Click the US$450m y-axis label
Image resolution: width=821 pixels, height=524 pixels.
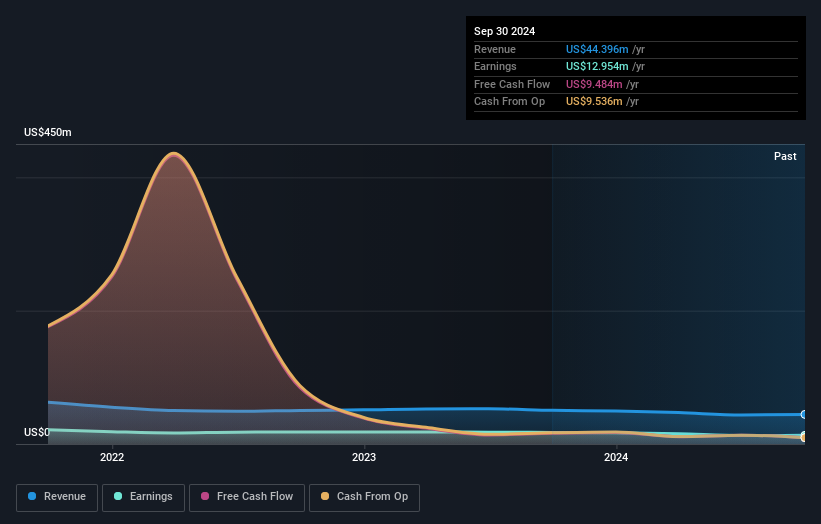pyautogui.click(x=48, y=132)
